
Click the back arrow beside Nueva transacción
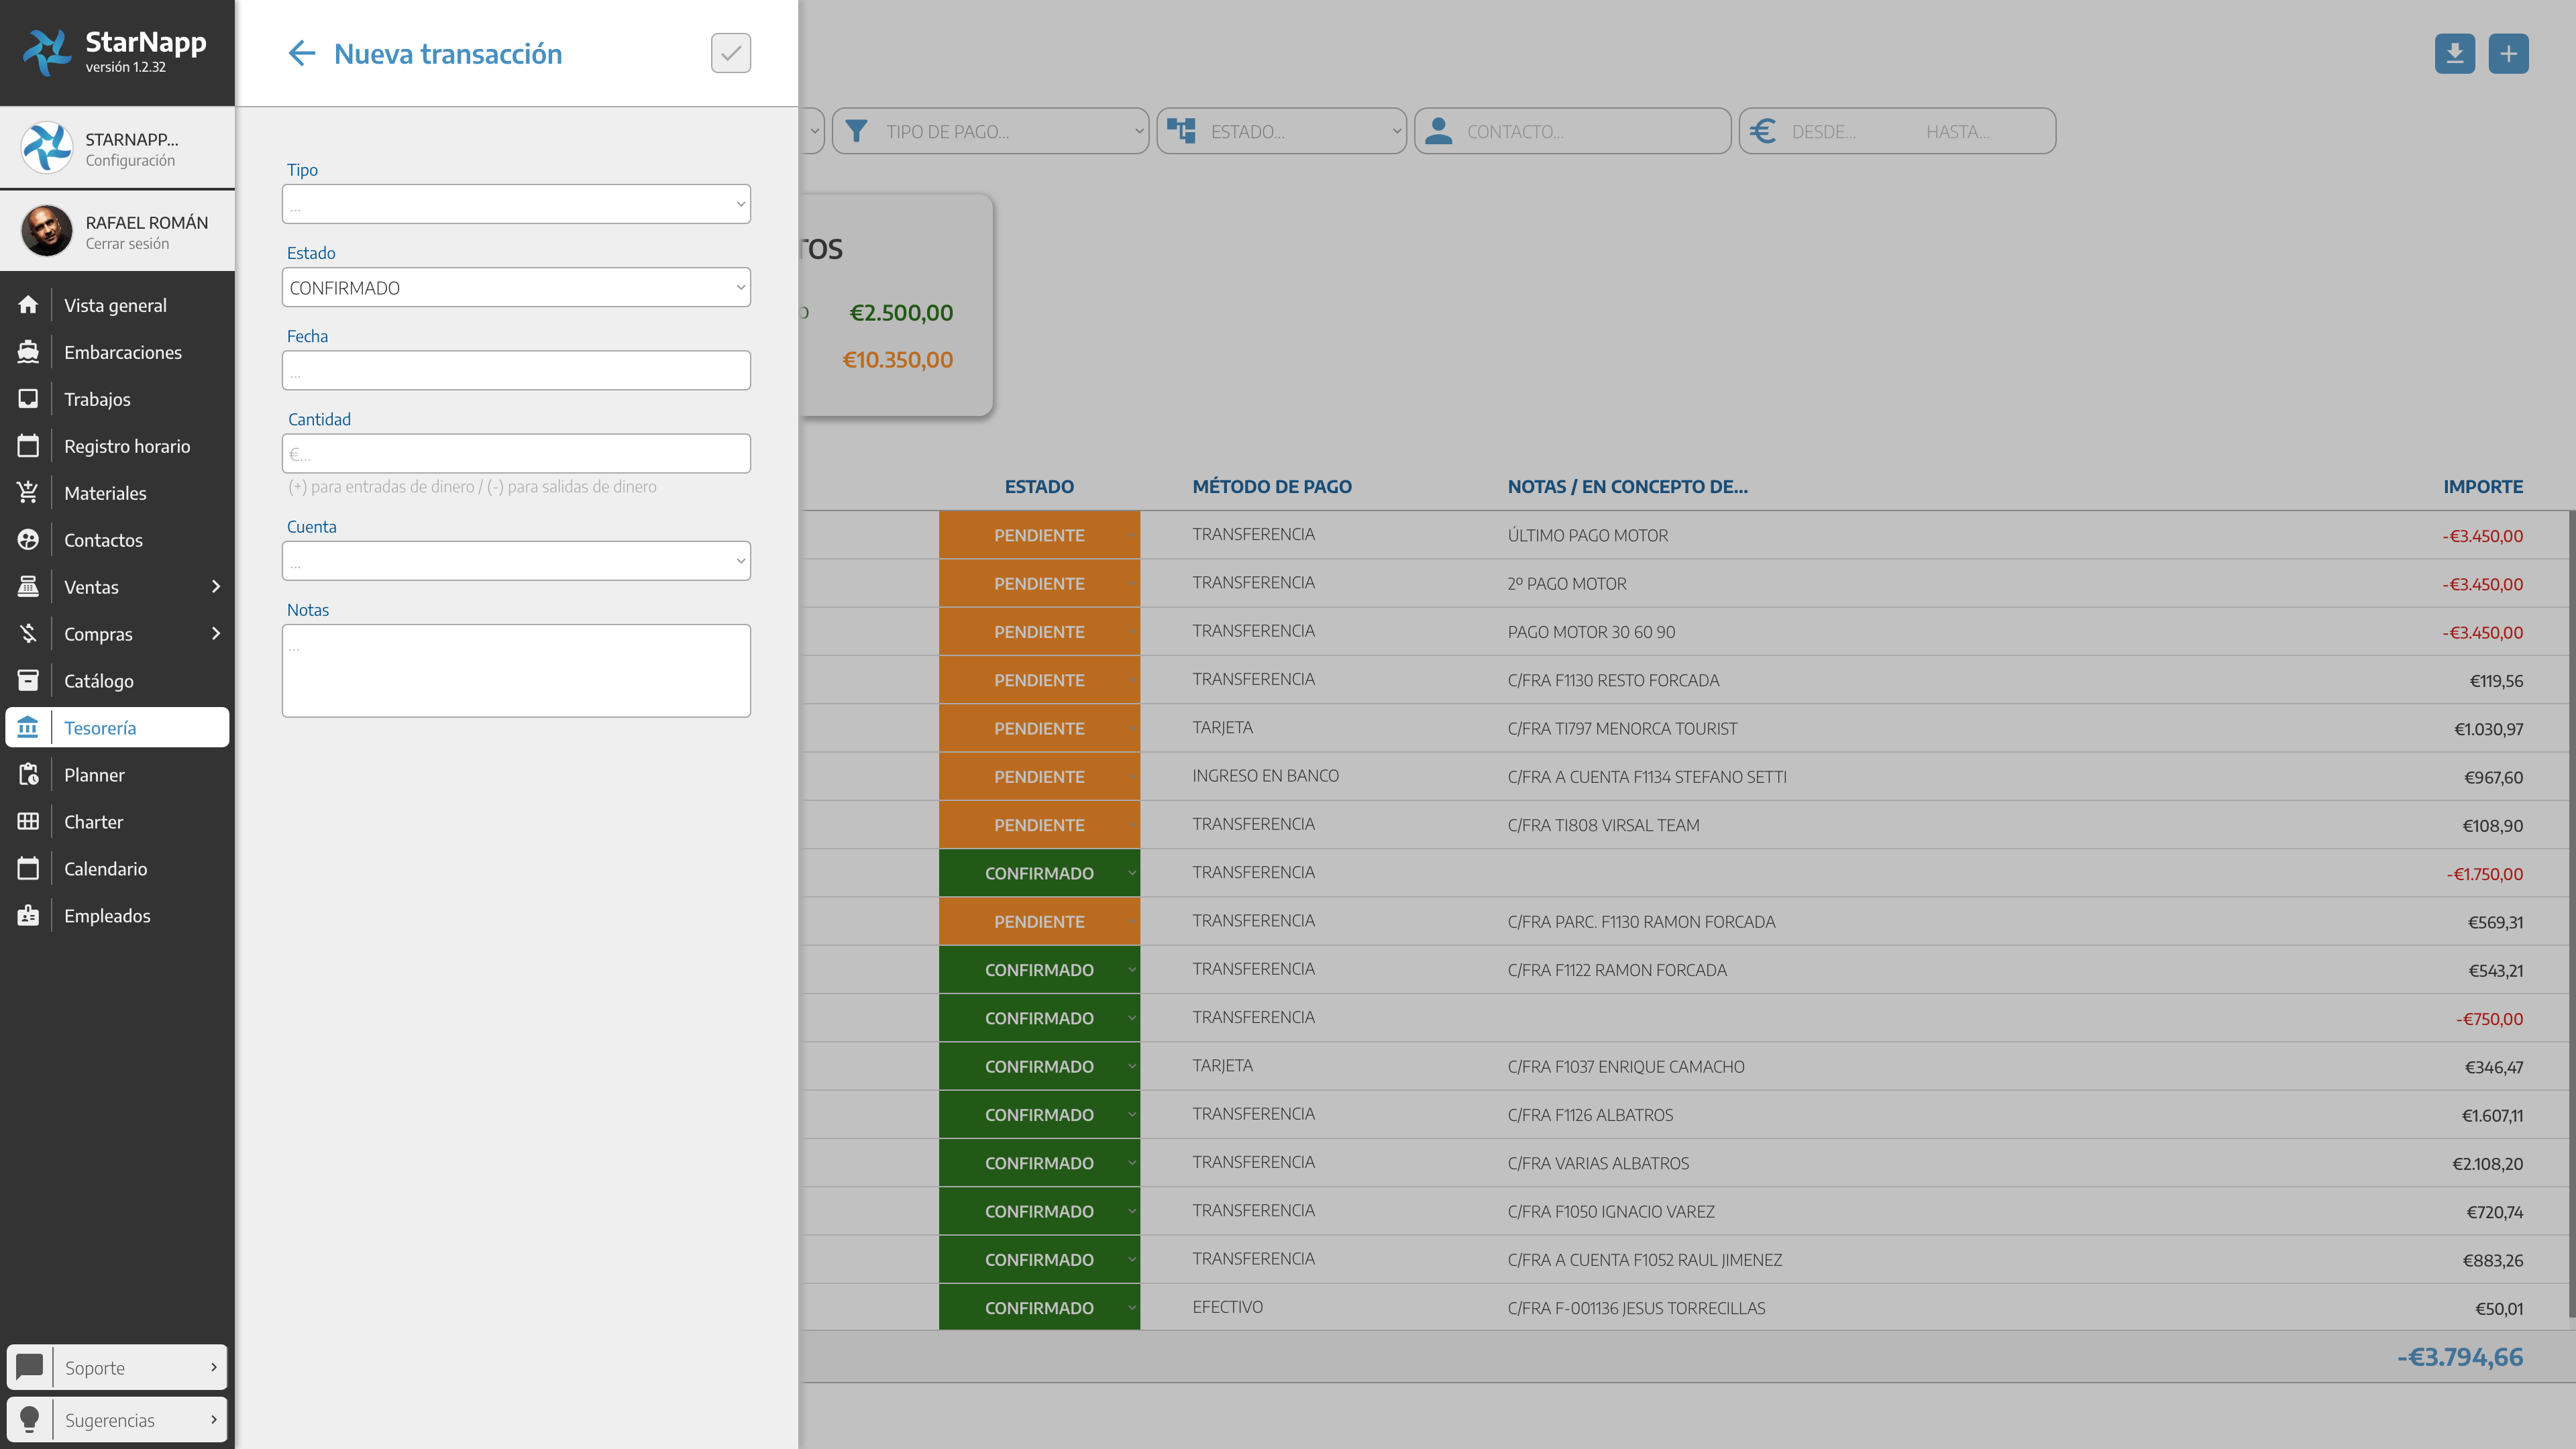point(301,53)
